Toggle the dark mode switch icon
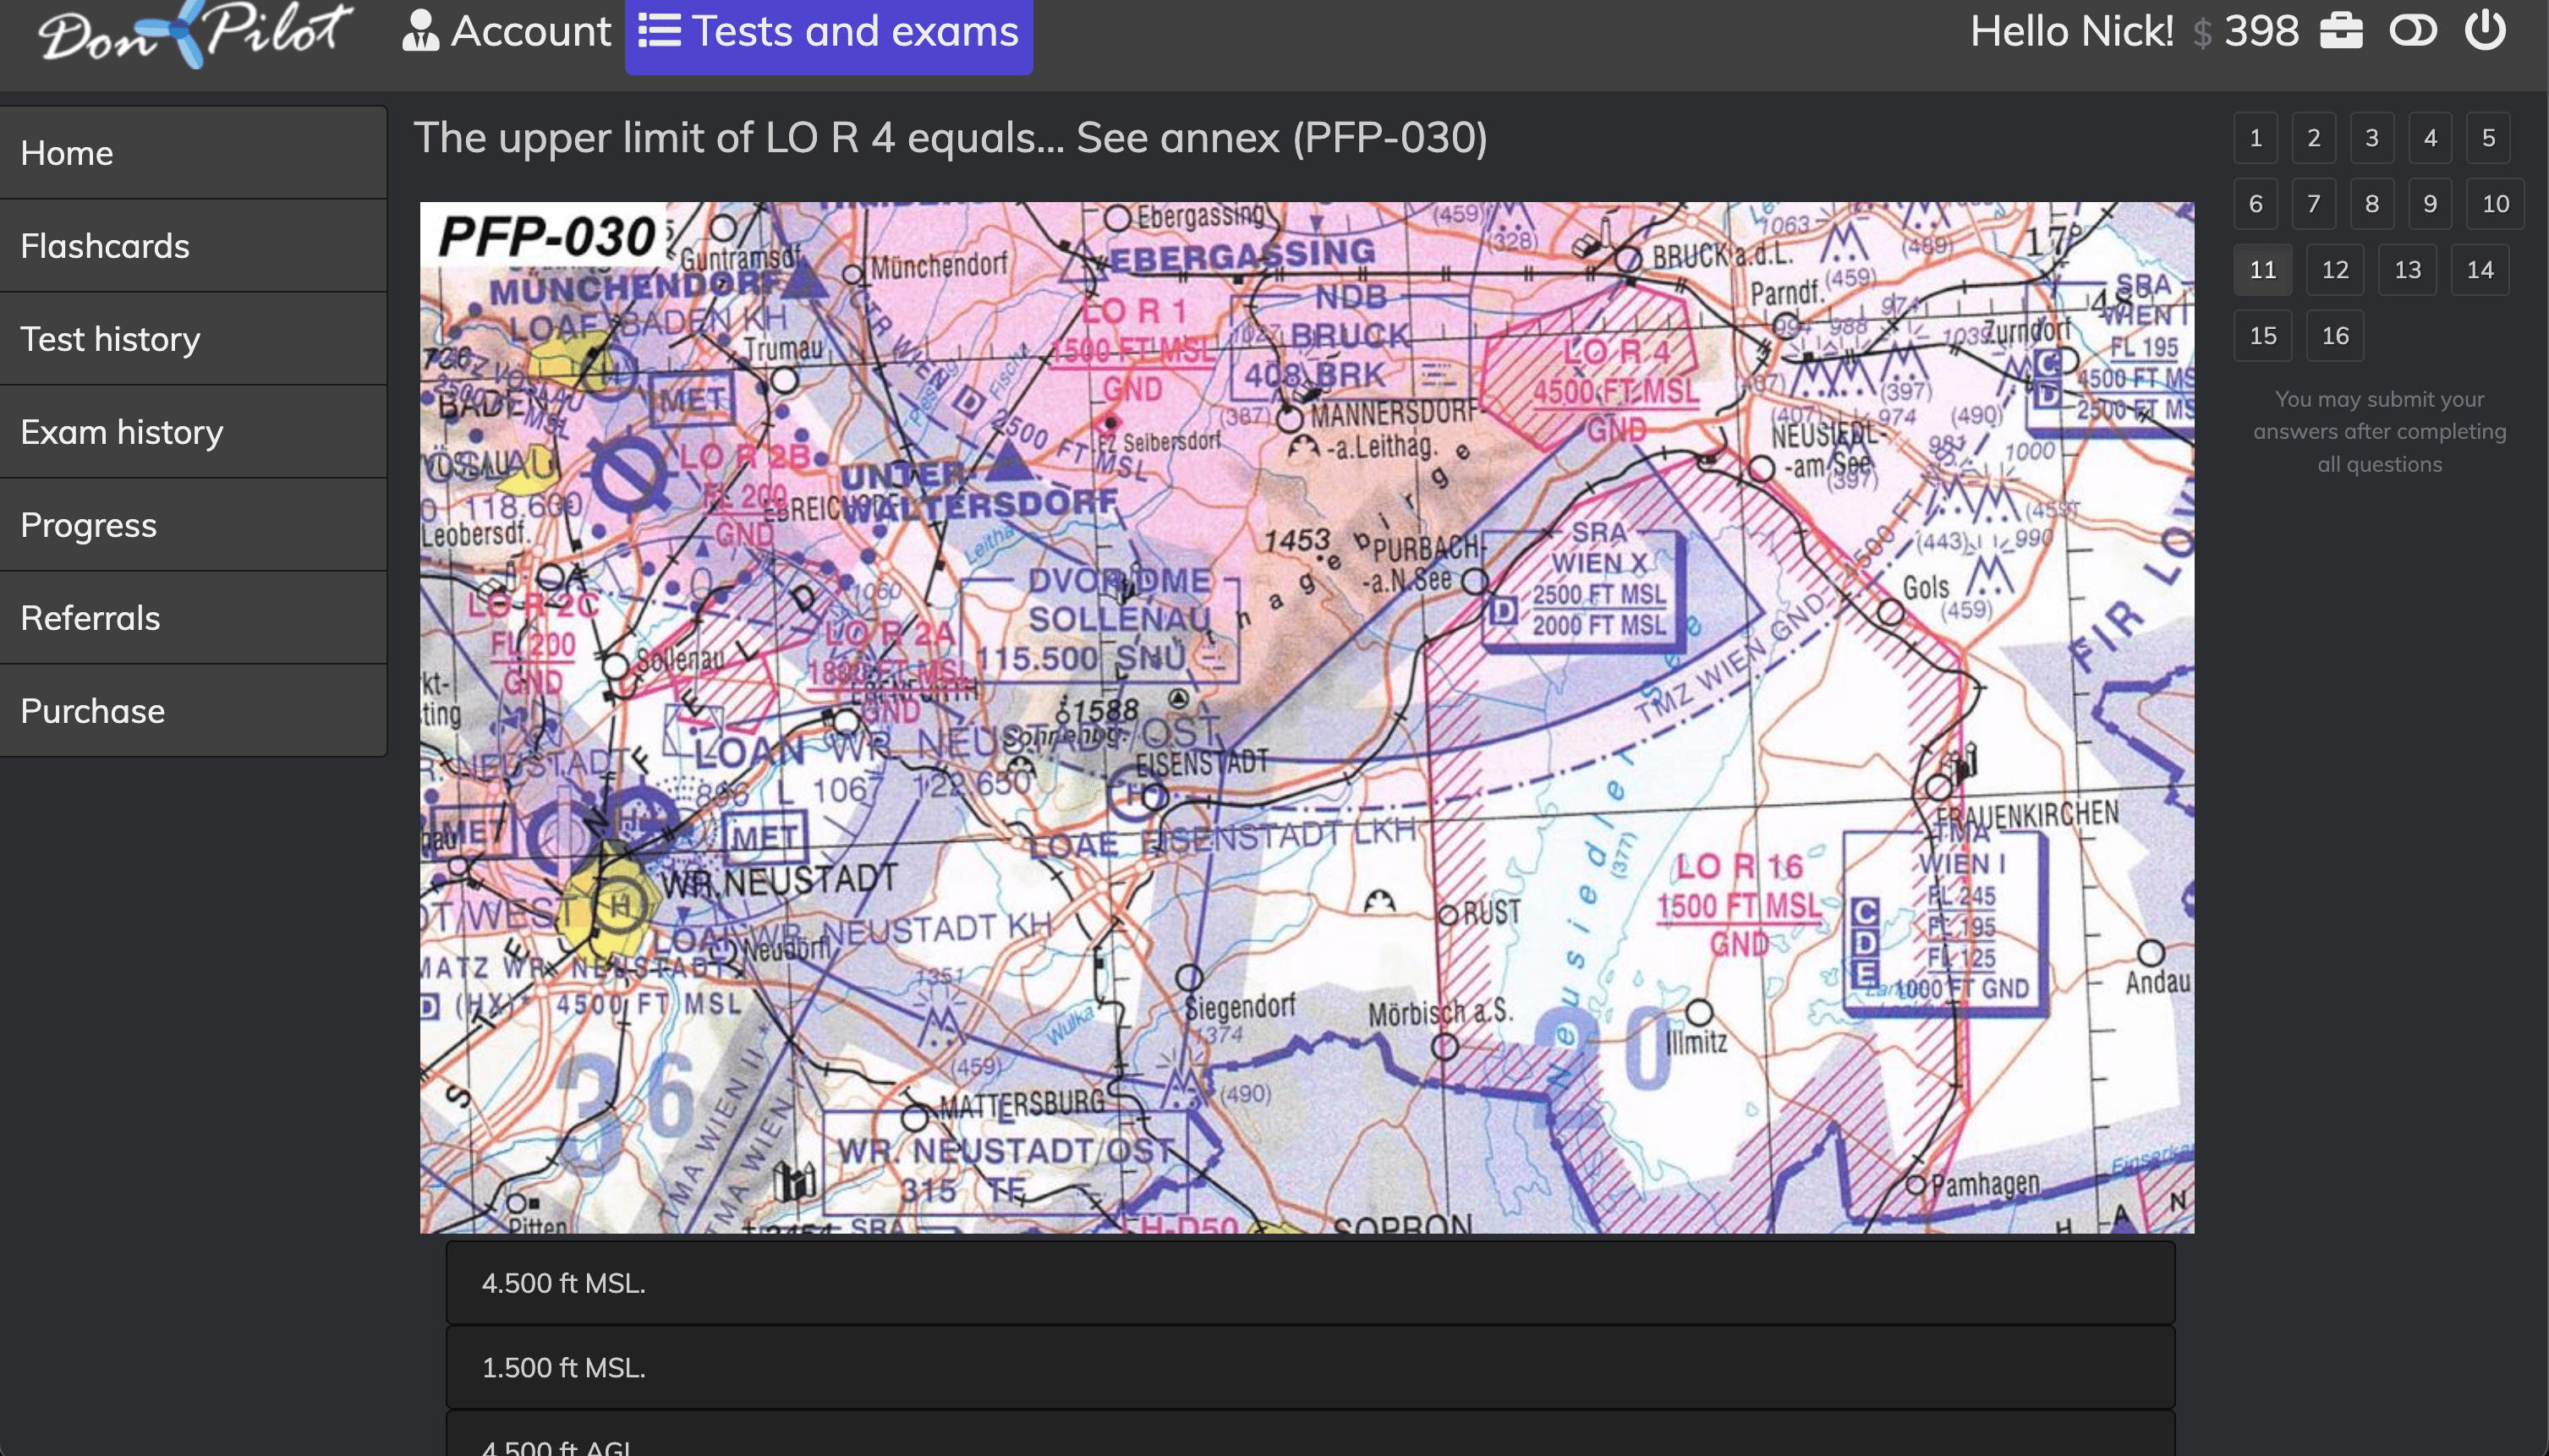 (2413, 31)
